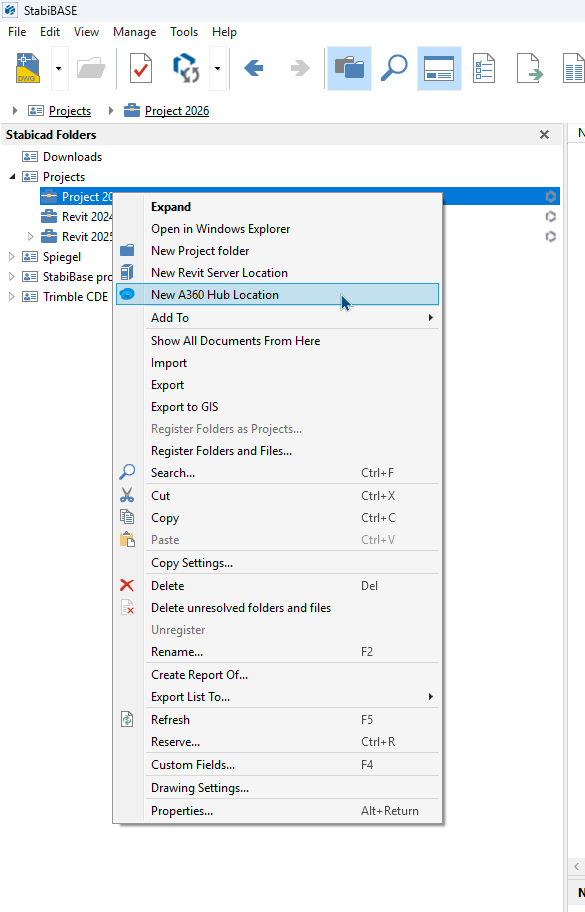
Task: Open the File menu
Action: pyautogui.click(x=17, y=32)
